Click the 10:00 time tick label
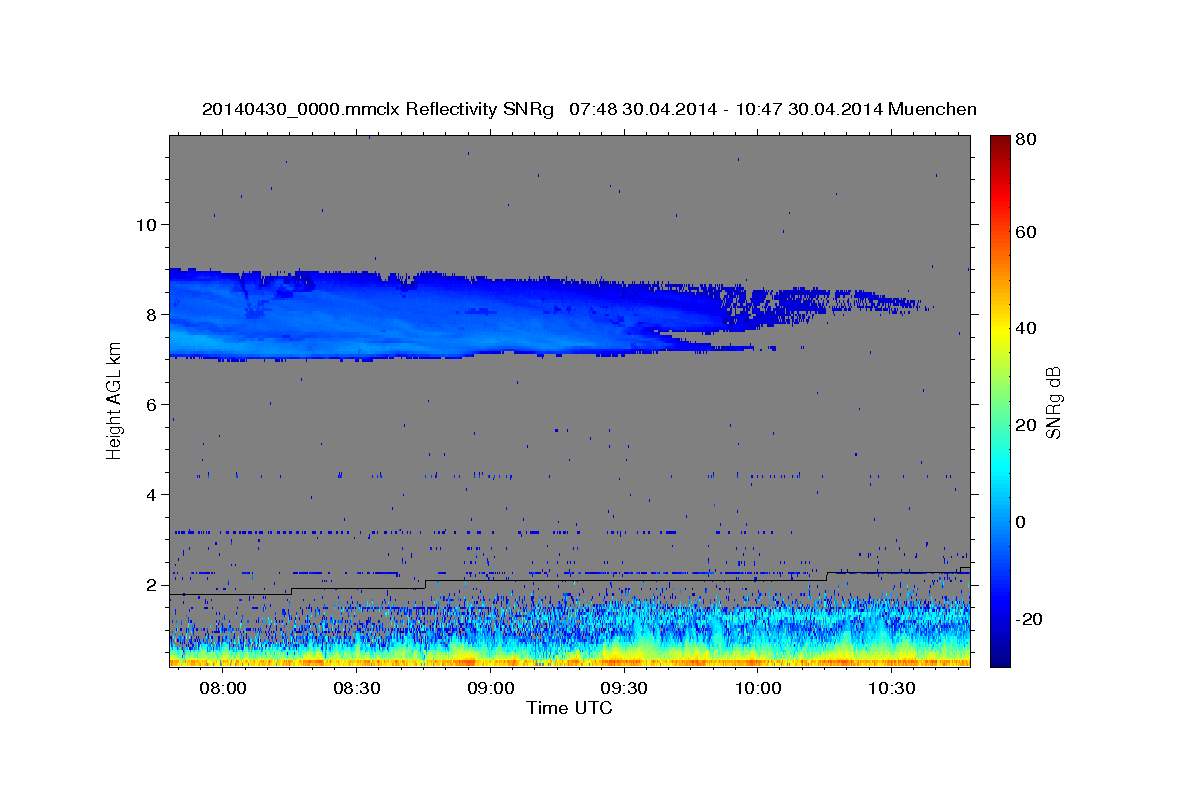The height and width of the screenshot is (800, 1200). [758, 688]
